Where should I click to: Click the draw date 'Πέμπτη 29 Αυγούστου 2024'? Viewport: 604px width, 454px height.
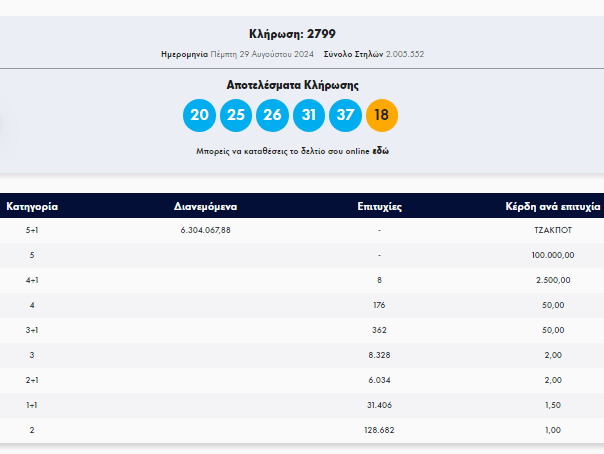[x=262, y=54]
